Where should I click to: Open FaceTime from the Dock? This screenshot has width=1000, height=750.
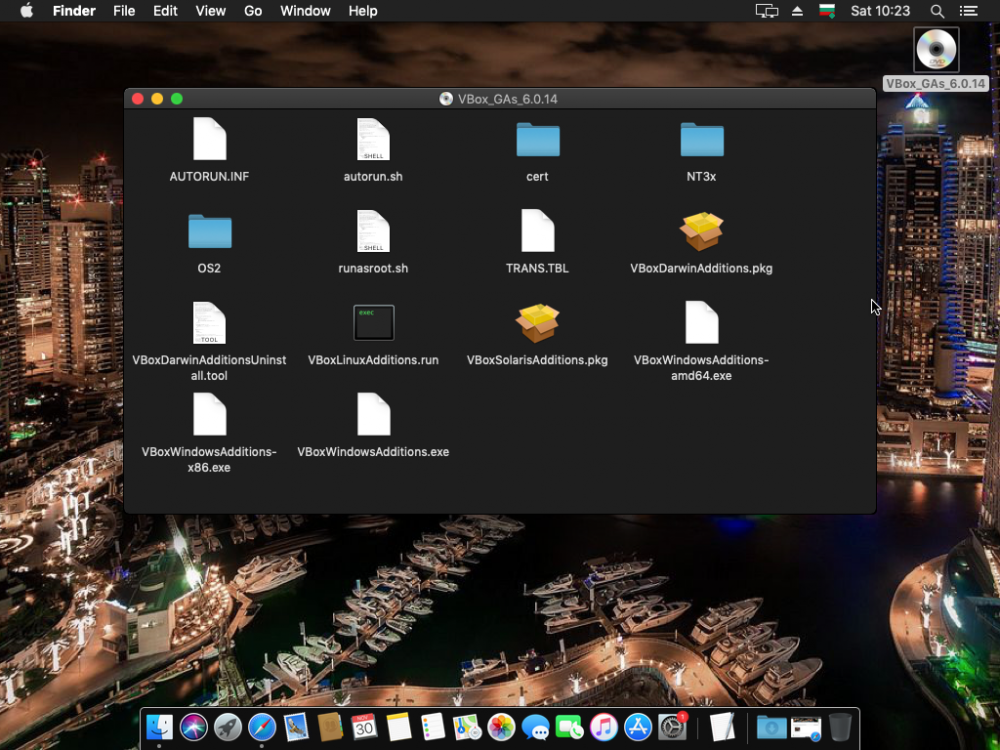570,727
